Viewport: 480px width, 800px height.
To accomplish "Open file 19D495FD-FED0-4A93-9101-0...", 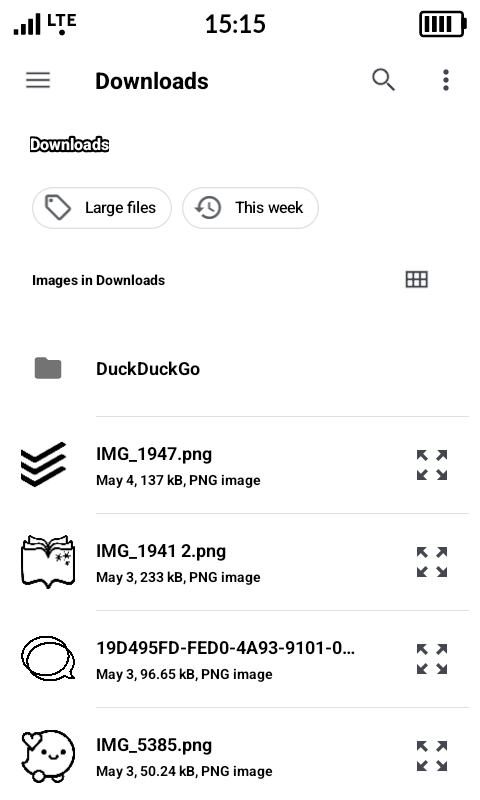I will tap(225, 648).
